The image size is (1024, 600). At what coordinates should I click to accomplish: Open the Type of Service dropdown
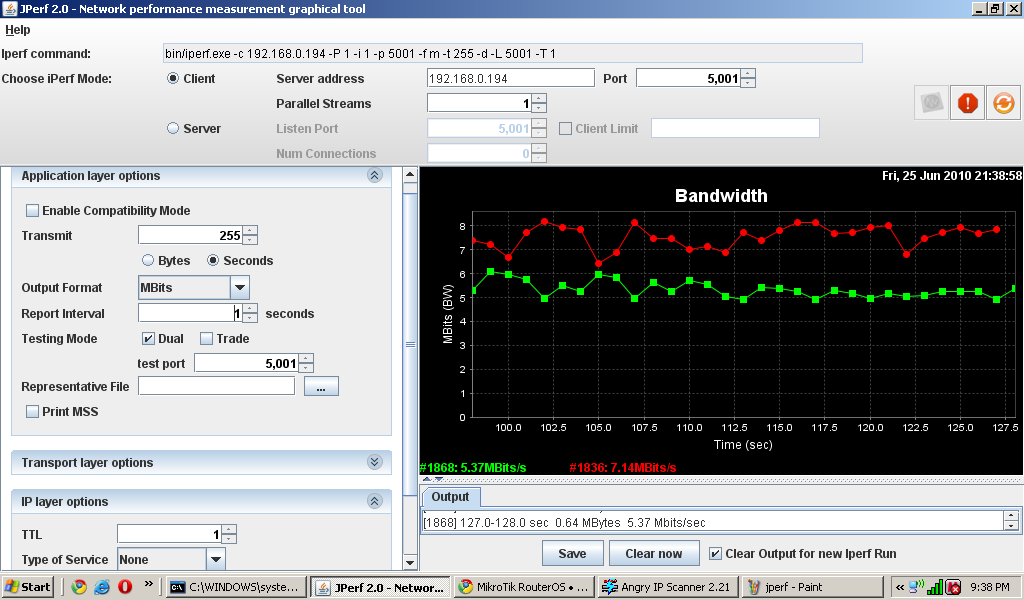tap(216, 560)
